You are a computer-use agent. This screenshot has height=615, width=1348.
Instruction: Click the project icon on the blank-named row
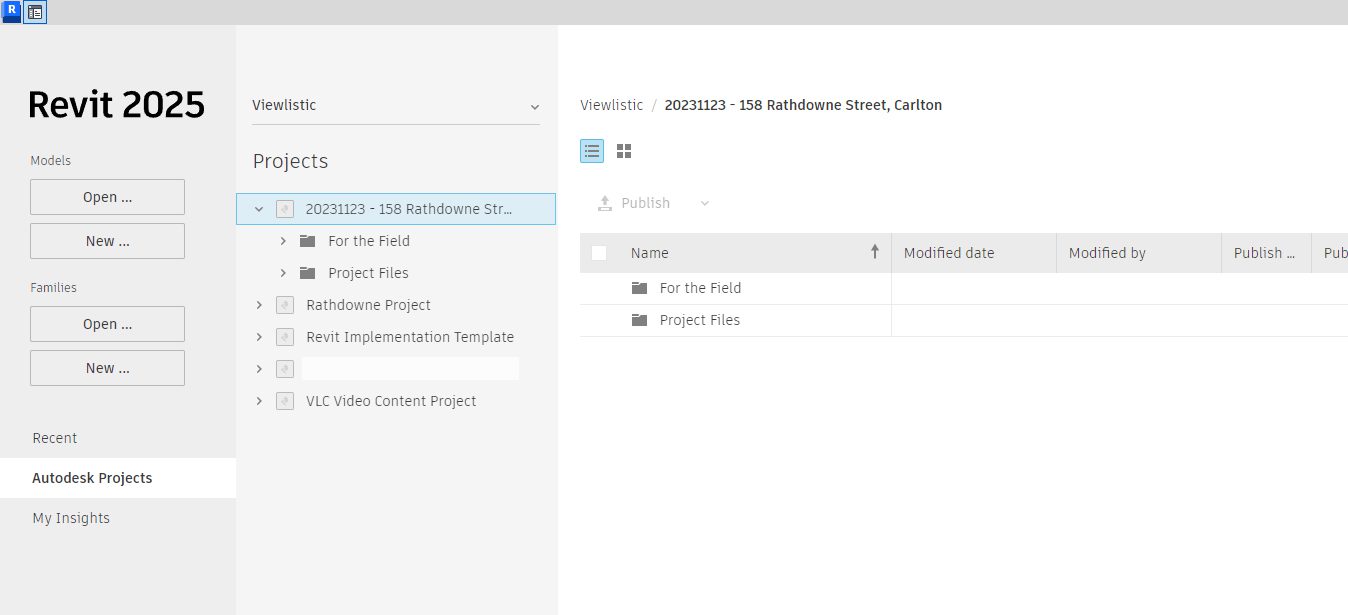[285, 369]
